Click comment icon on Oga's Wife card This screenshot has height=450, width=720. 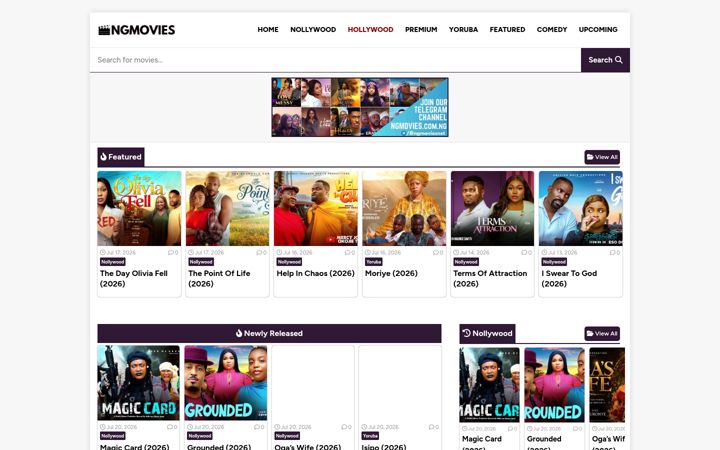[x=346, y=427]
